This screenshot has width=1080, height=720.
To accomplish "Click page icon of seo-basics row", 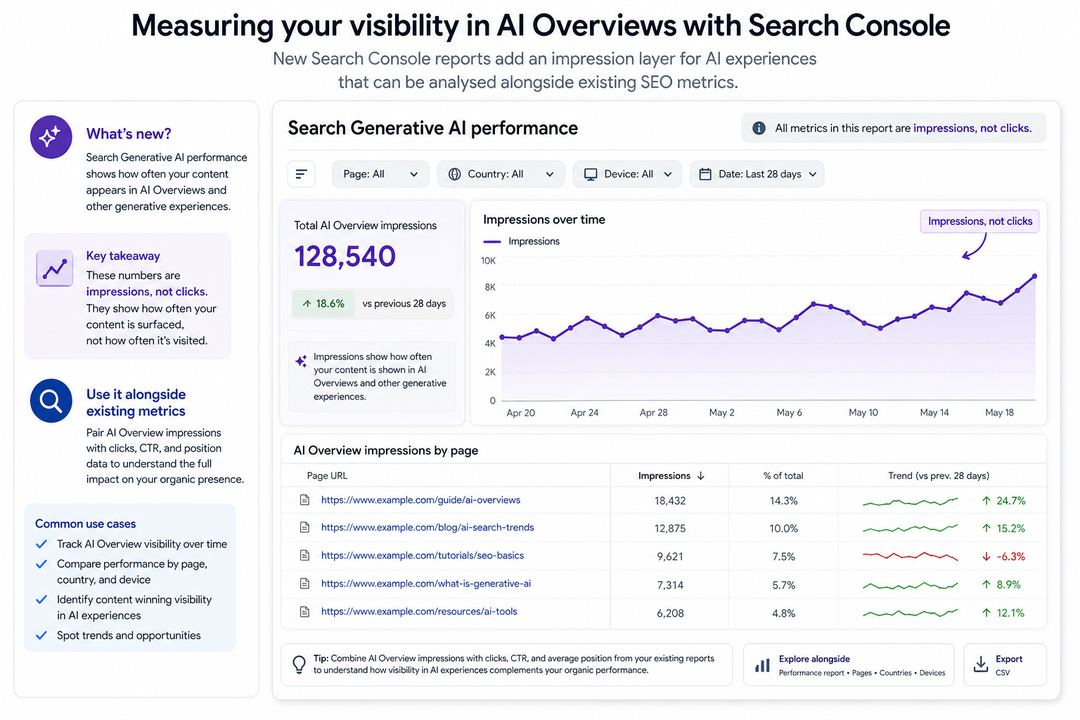I will click(304, 555).
